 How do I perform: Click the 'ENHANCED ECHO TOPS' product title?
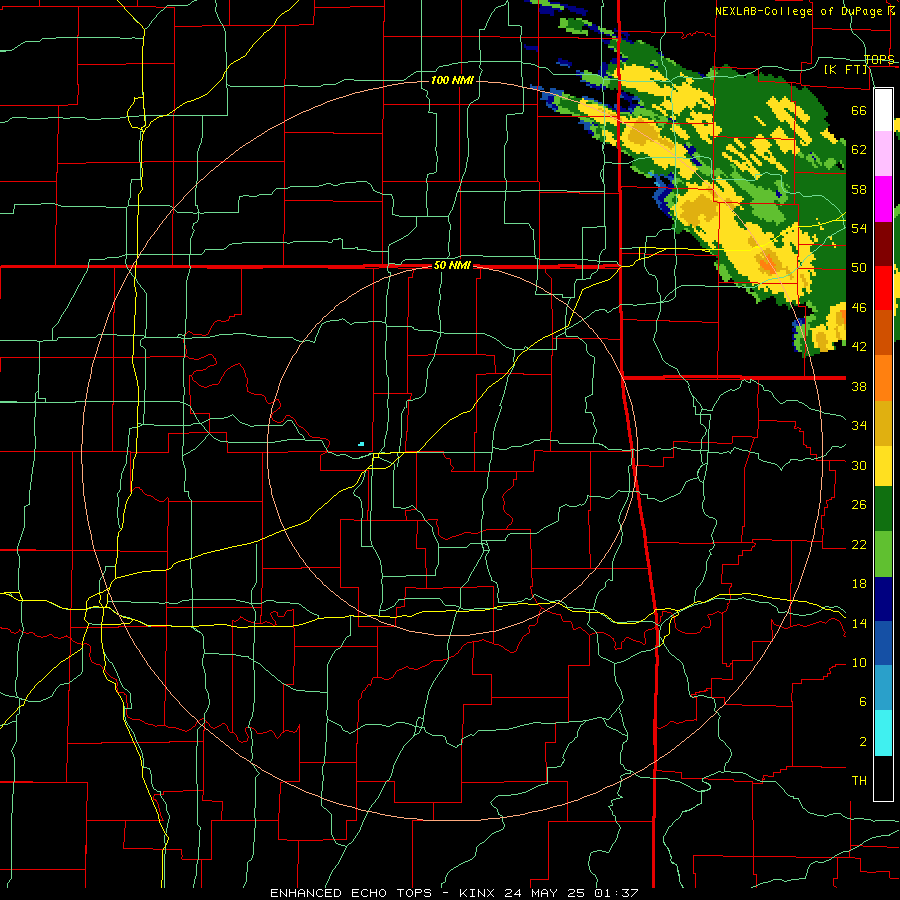click(x=351, y=893)
